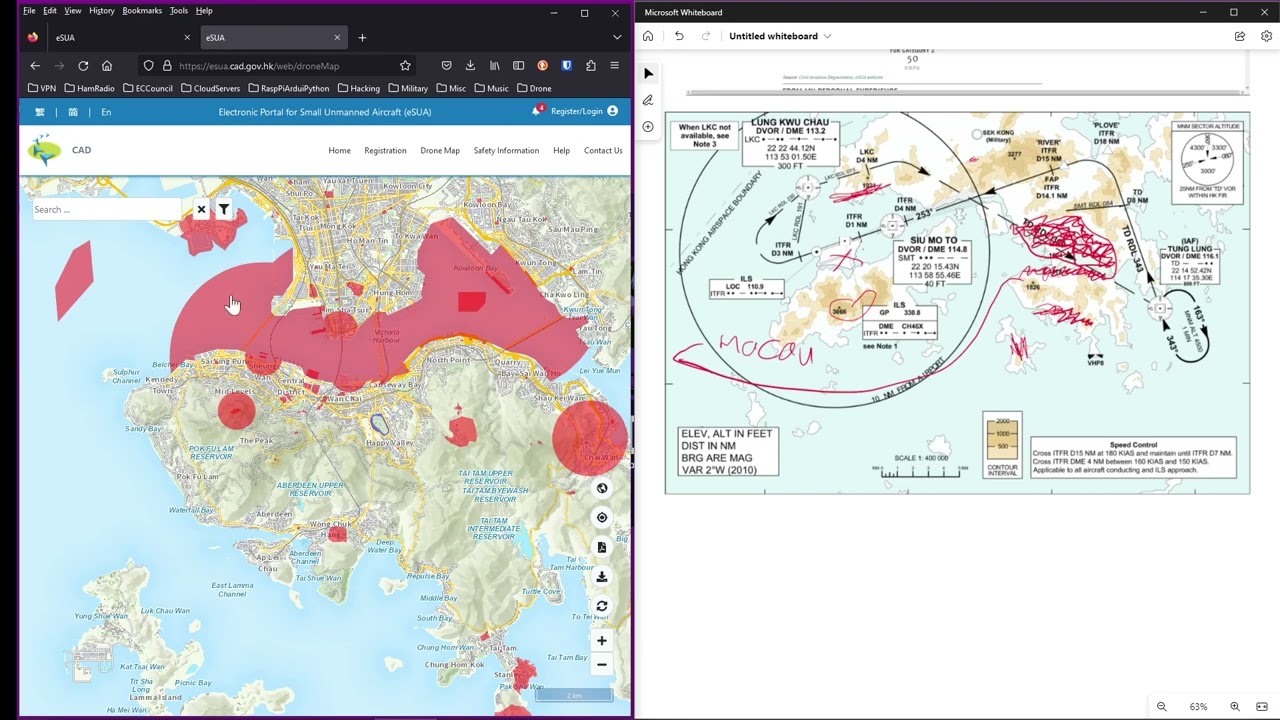Image resolution: width=1280 pixels, height=720 pixels.
Task: Toggle Firefox sidebar icon
Action: [x=518, y=66]
